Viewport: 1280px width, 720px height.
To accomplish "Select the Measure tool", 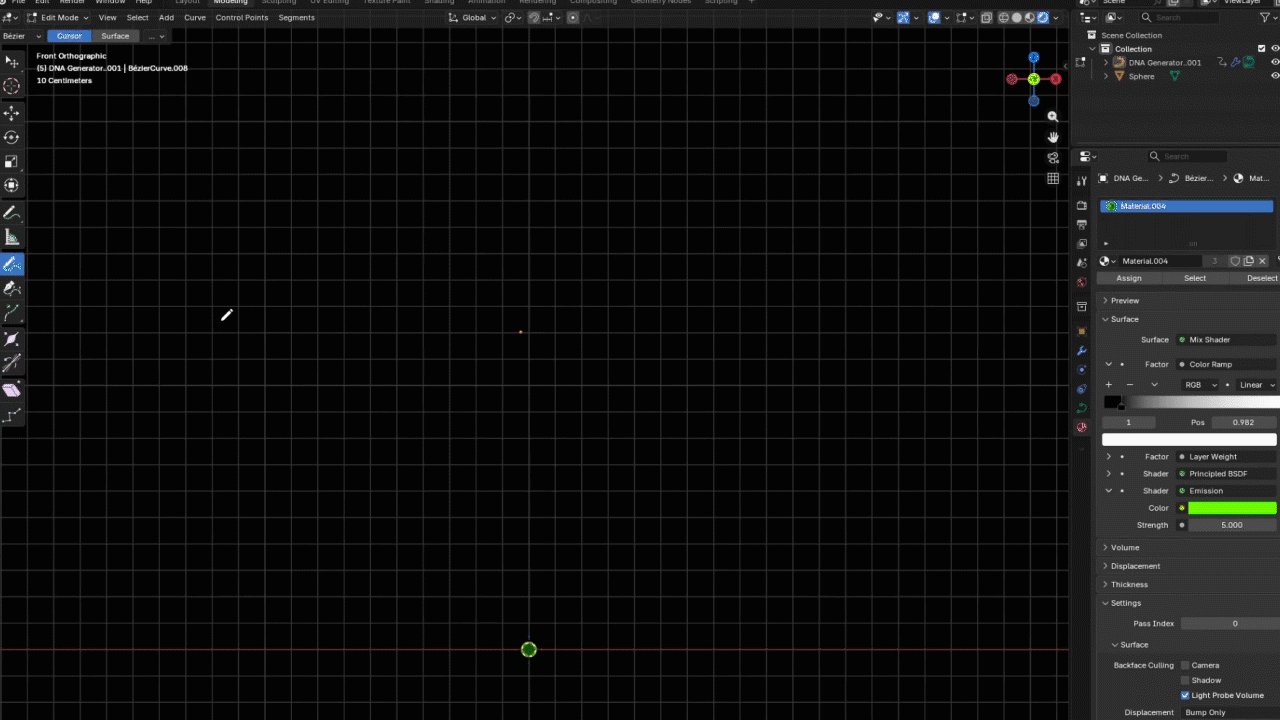I will pyautogui.click(x=12, y=237).
